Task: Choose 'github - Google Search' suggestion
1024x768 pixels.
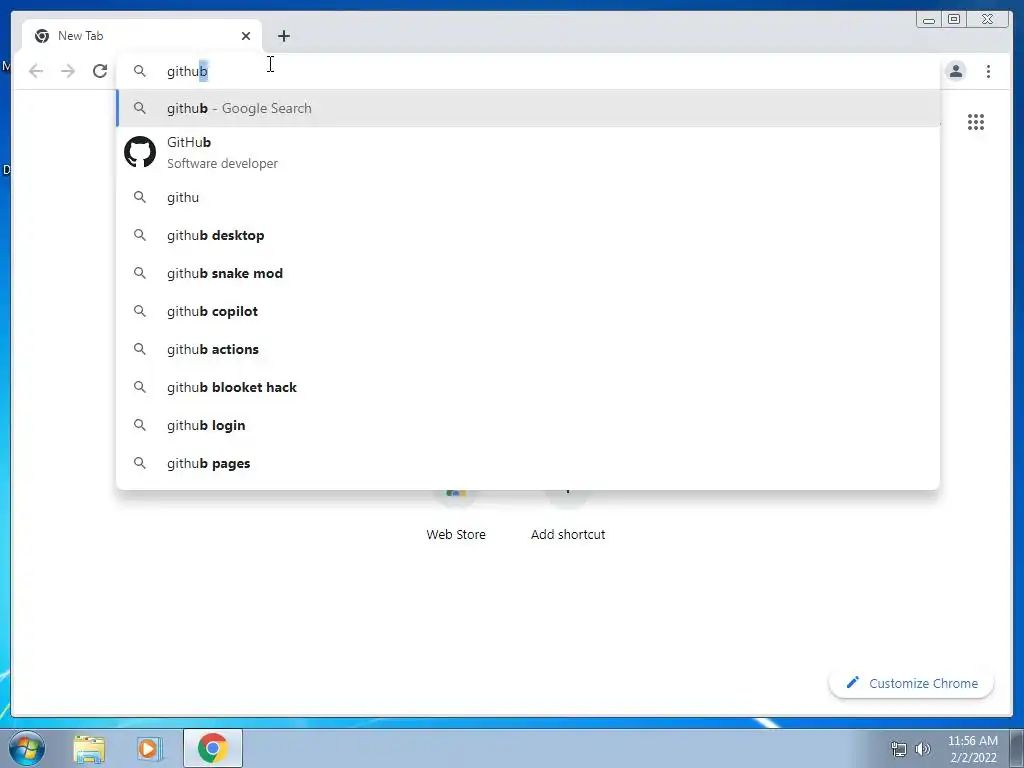Action: tap(528, 108)
